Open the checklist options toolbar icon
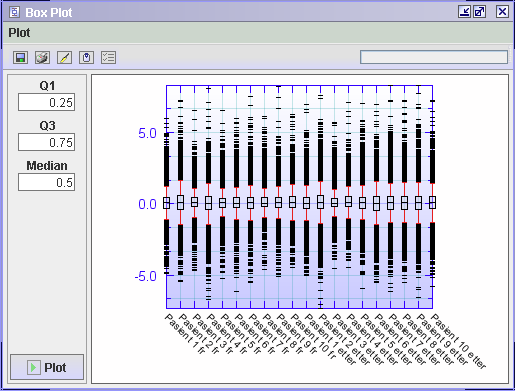Image resolution: width=515 pixels, height=391 pixels. point(108,58)
